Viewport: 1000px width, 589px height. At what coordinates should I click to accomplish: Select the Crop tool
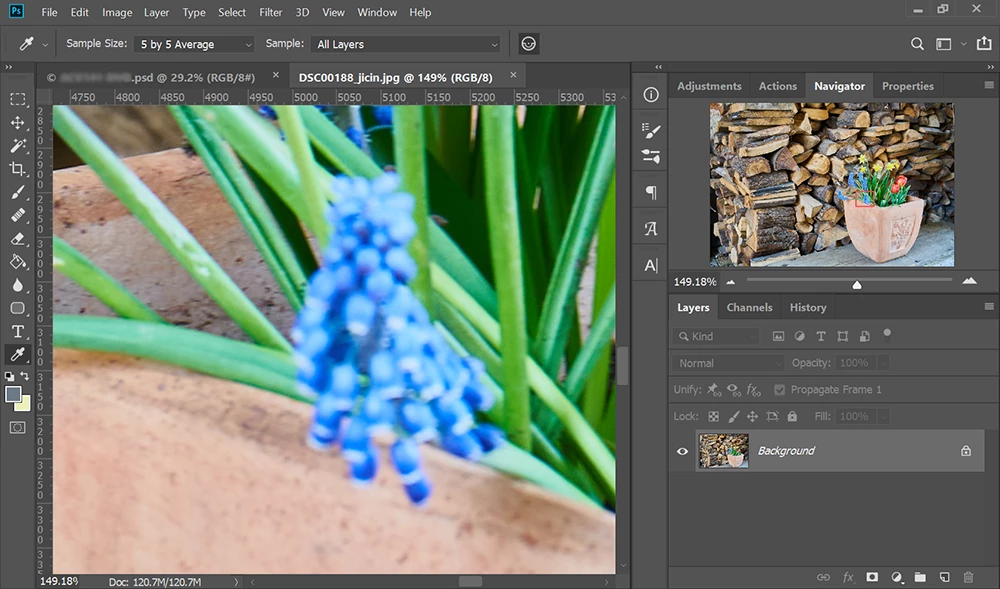coord(17,169)
